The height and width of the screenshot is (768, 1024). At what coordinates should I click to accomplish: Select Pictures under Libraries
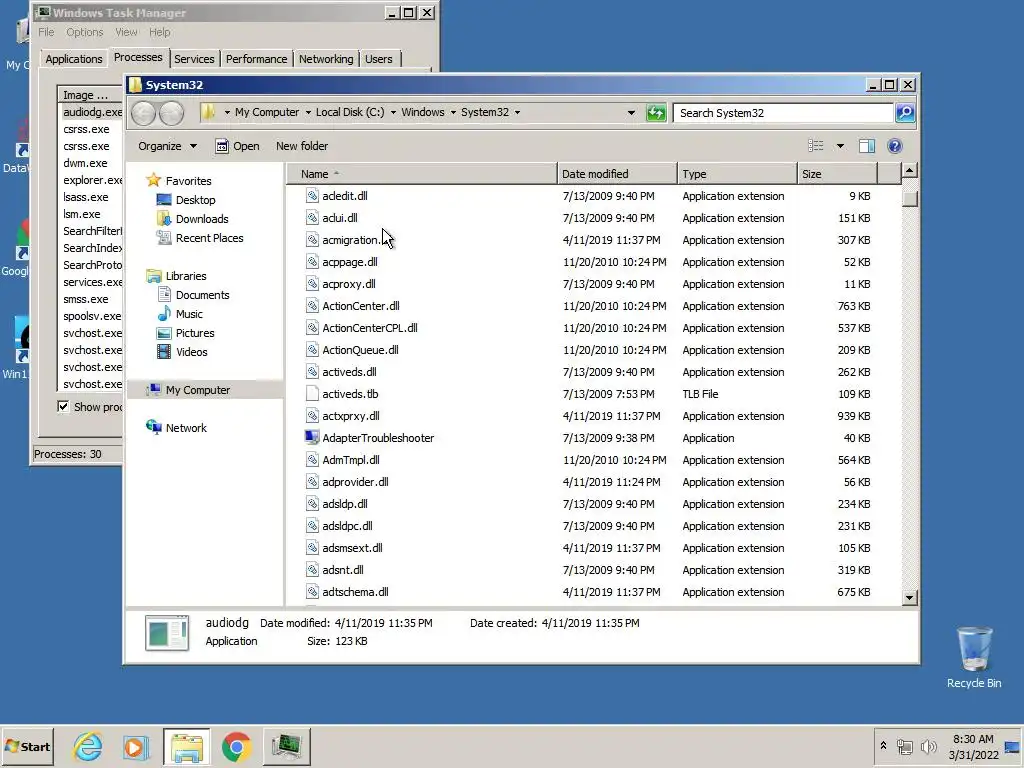click(x=195, y=333)
